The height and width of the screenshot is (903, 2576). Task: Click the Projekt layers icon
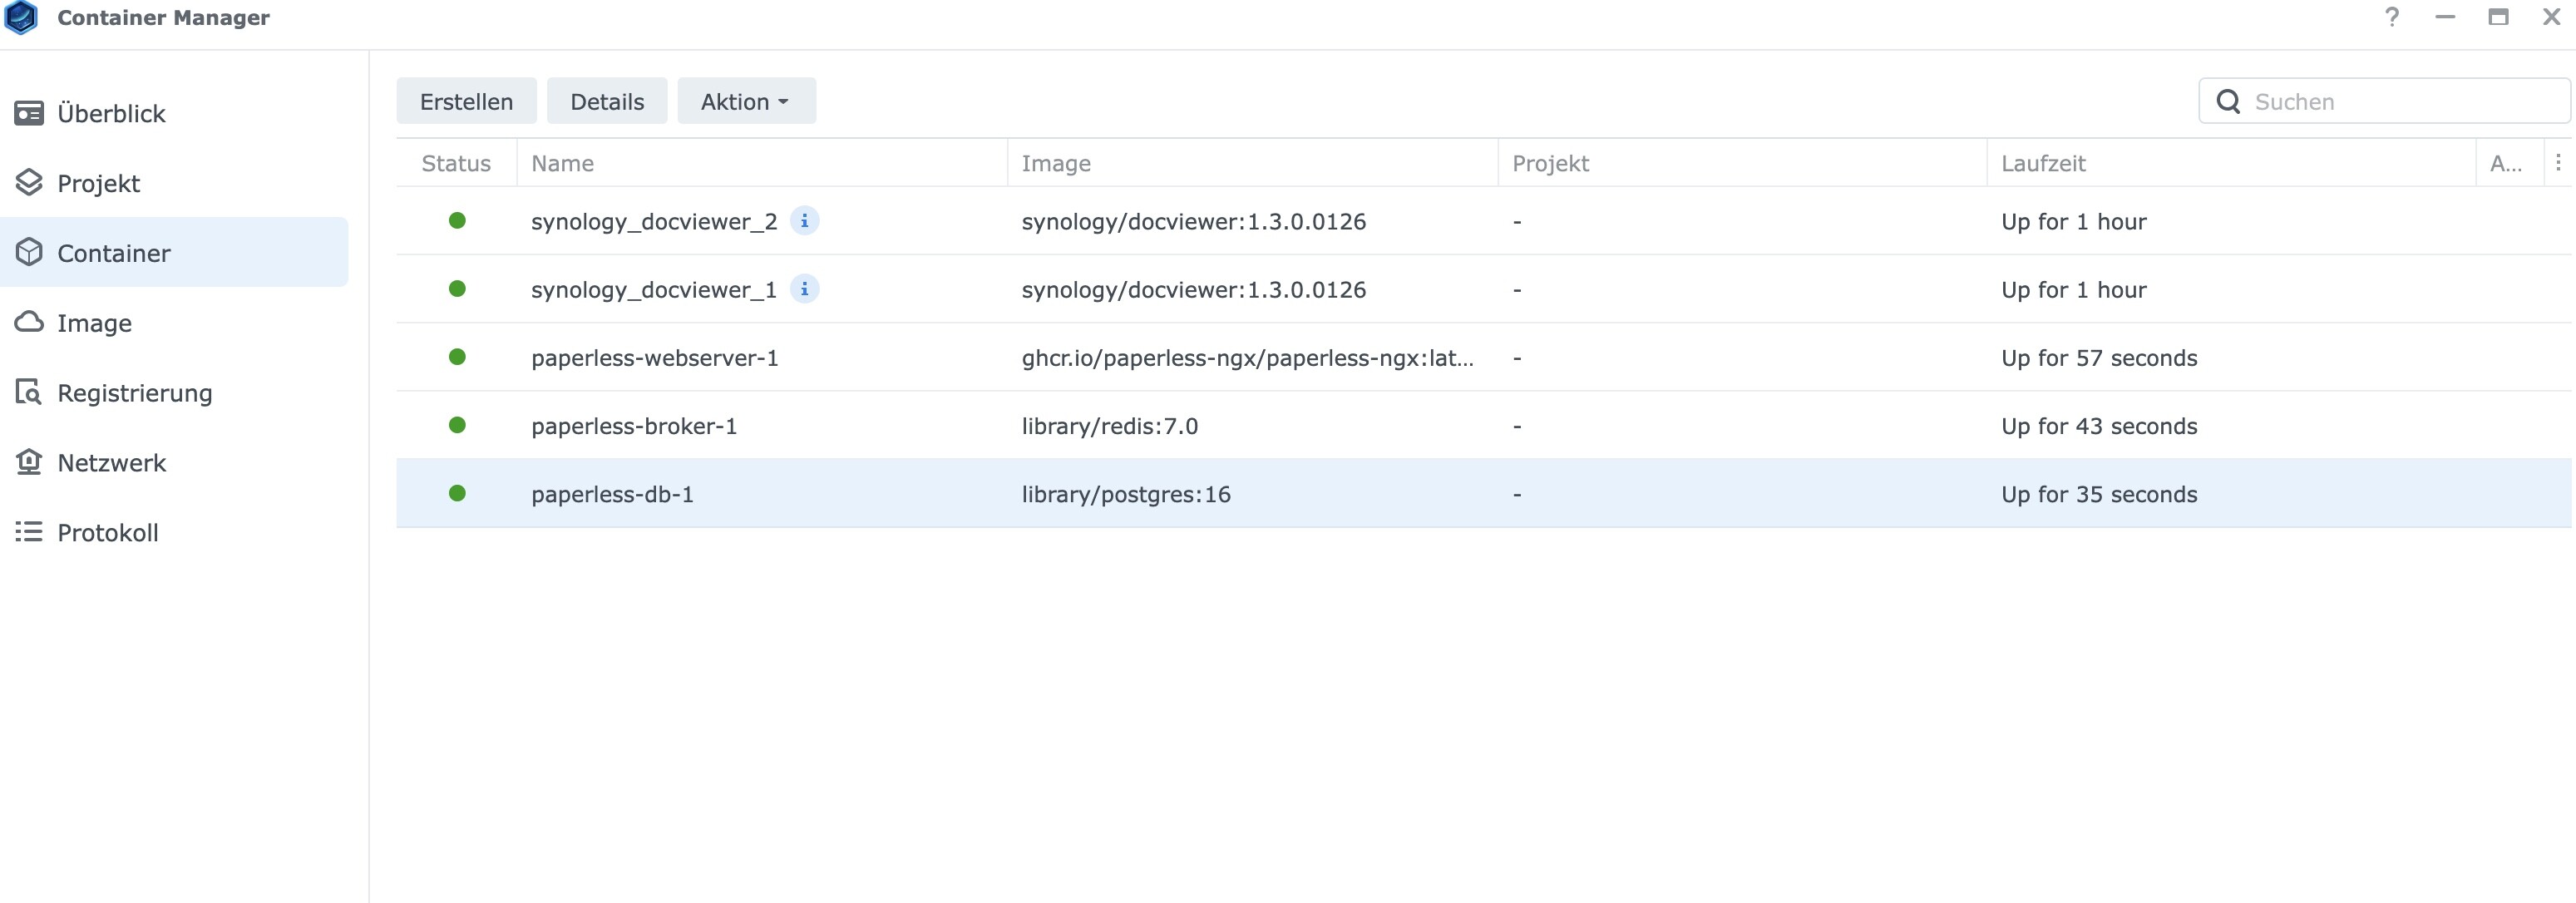pyautogui.click(x=29, y=183)
